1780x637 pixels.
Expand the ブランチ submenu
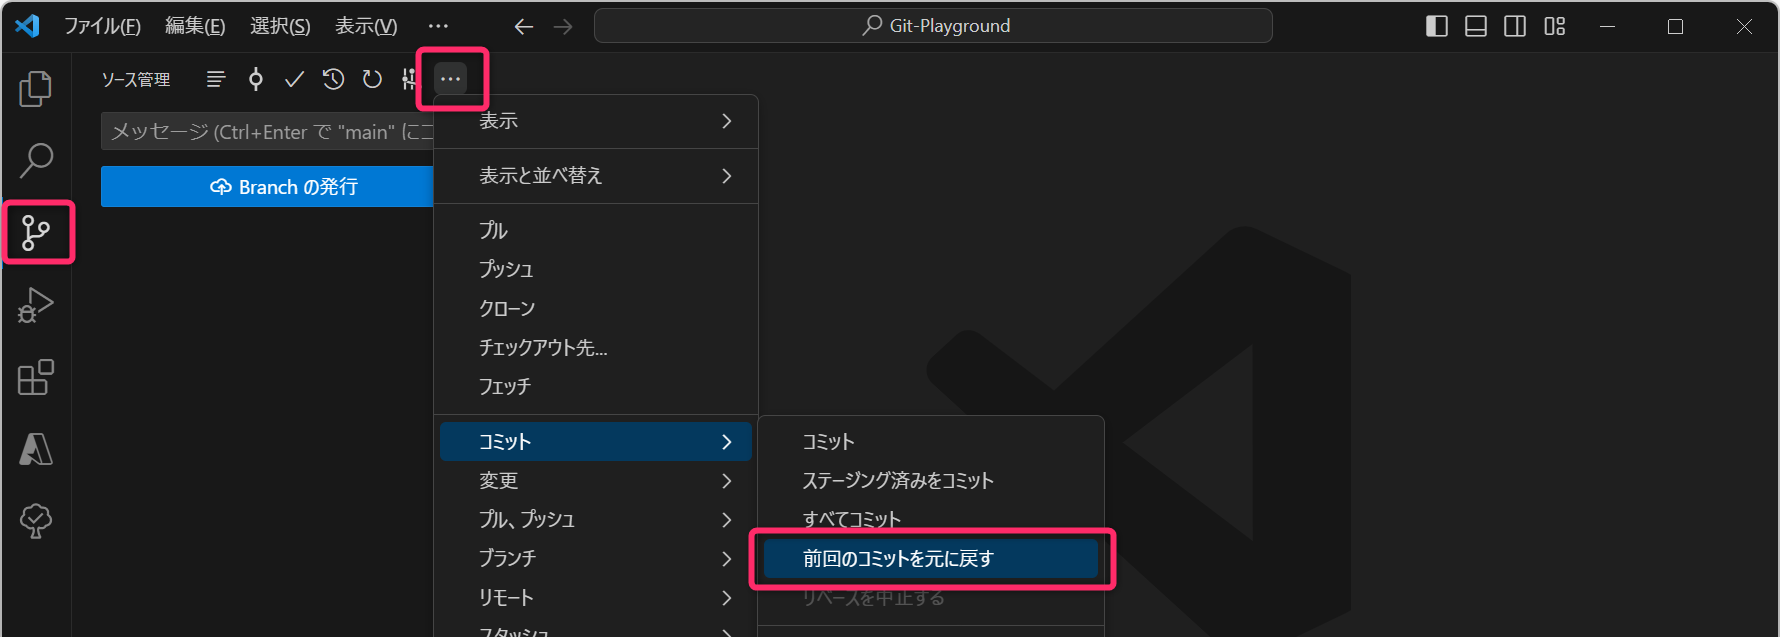(x=596, y=558)
